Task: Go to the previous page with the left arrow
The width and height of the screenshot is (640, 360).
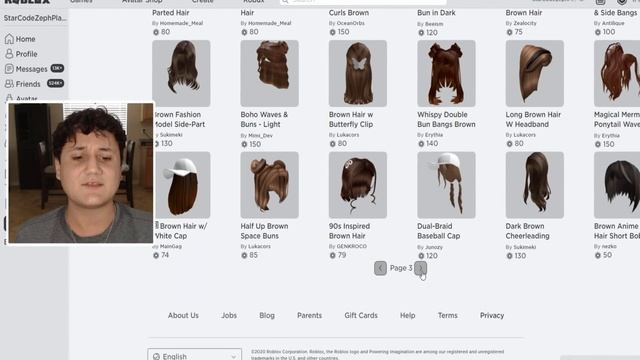Action: coord(380,268)
